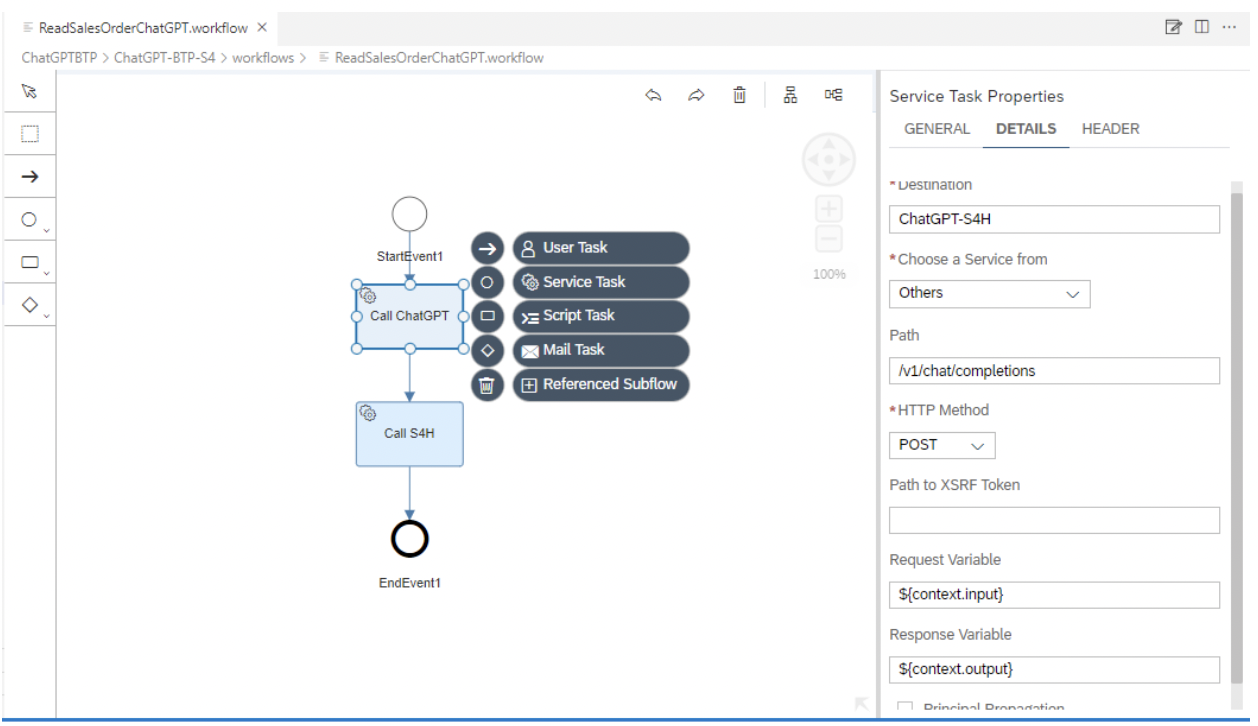The image size is (1258, 726).
Task: Activate the ReadSalesOrderChatGPT.workflow editor tab
Action: [143, 27]
